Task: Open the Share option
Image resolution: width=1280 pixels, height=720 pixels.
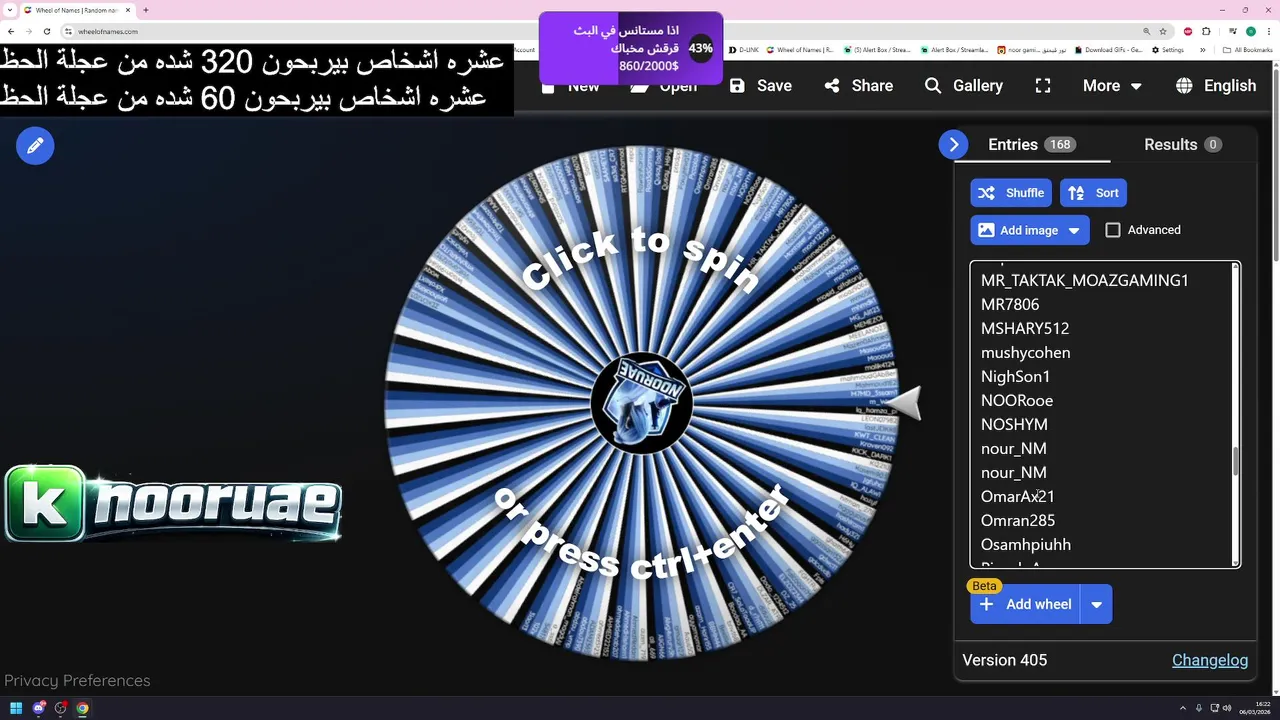Action: click(859, 86)
